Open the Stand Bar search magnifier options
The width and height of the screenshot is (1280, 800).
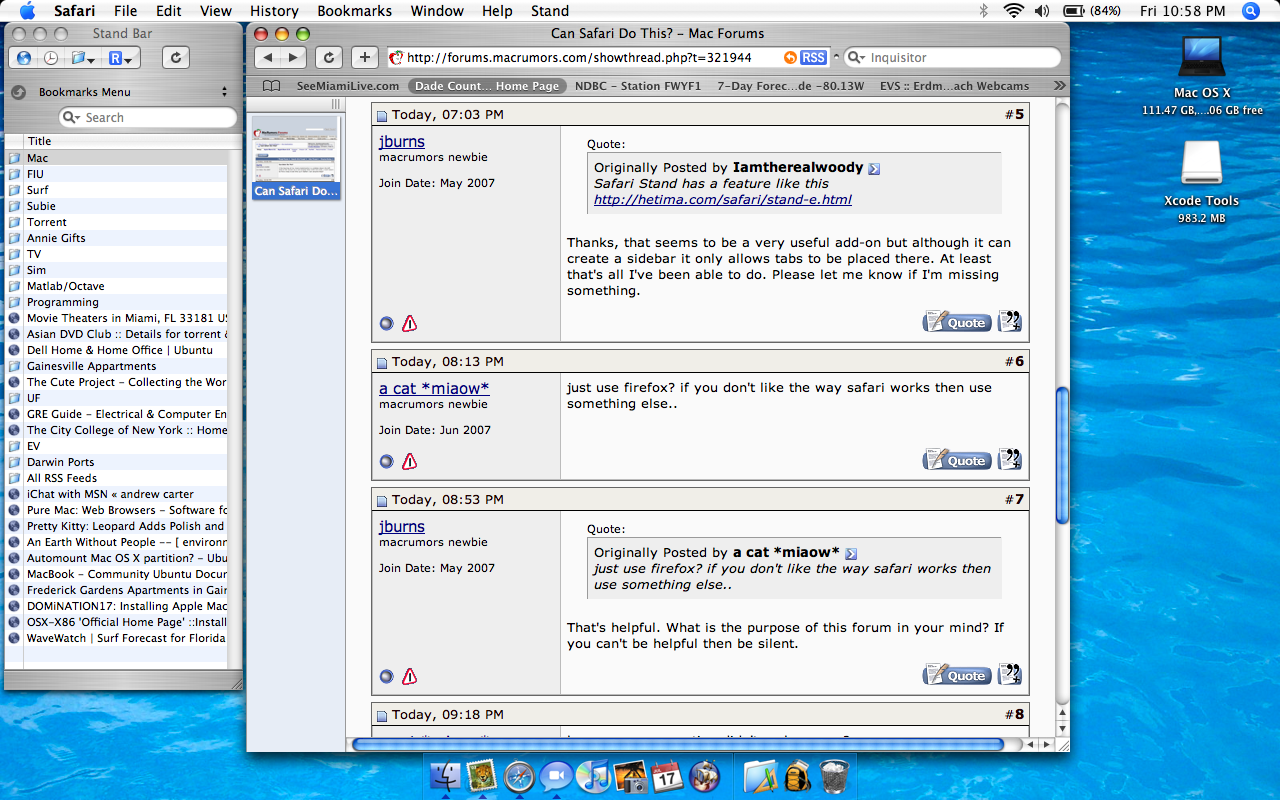coord(71,117)
